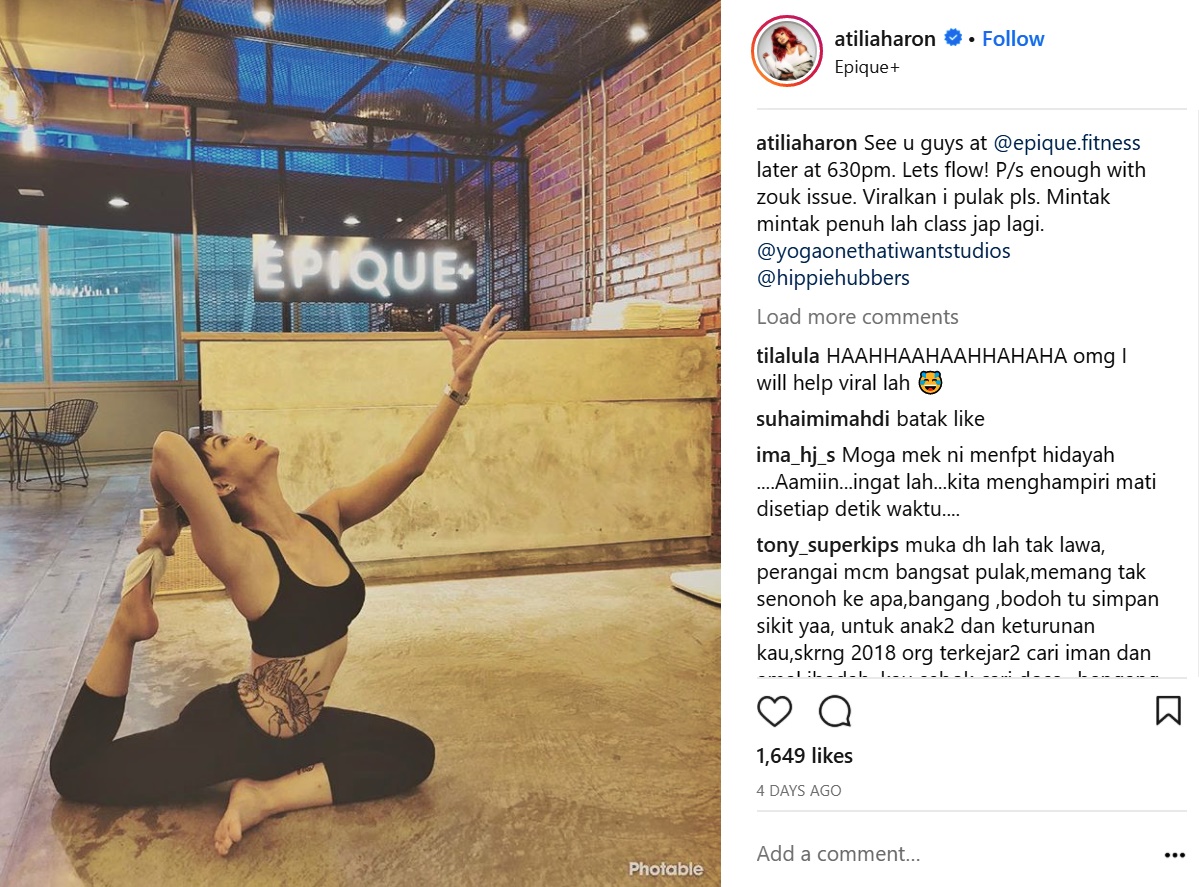Visit commenter tilalula's profile
1199x887 pixels.
[788, 356]
